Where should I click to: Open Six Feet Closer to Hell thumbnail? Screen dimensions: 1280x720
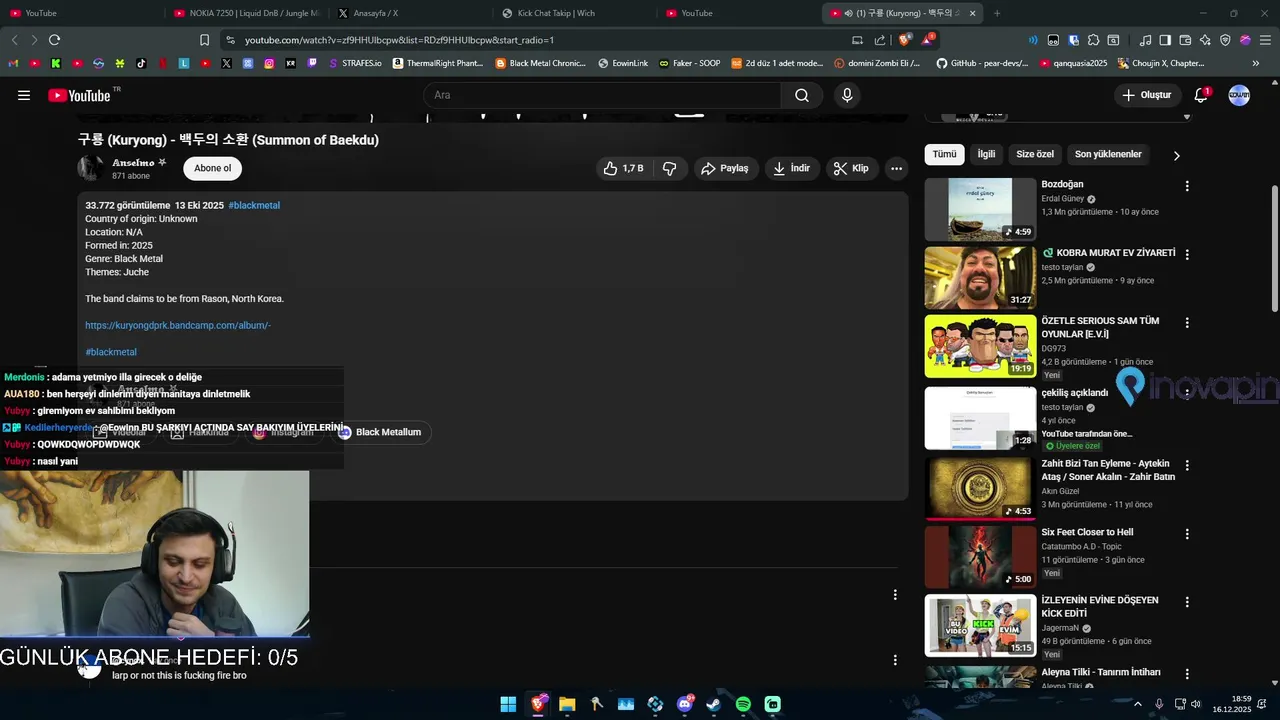click(x=980, y=556)
